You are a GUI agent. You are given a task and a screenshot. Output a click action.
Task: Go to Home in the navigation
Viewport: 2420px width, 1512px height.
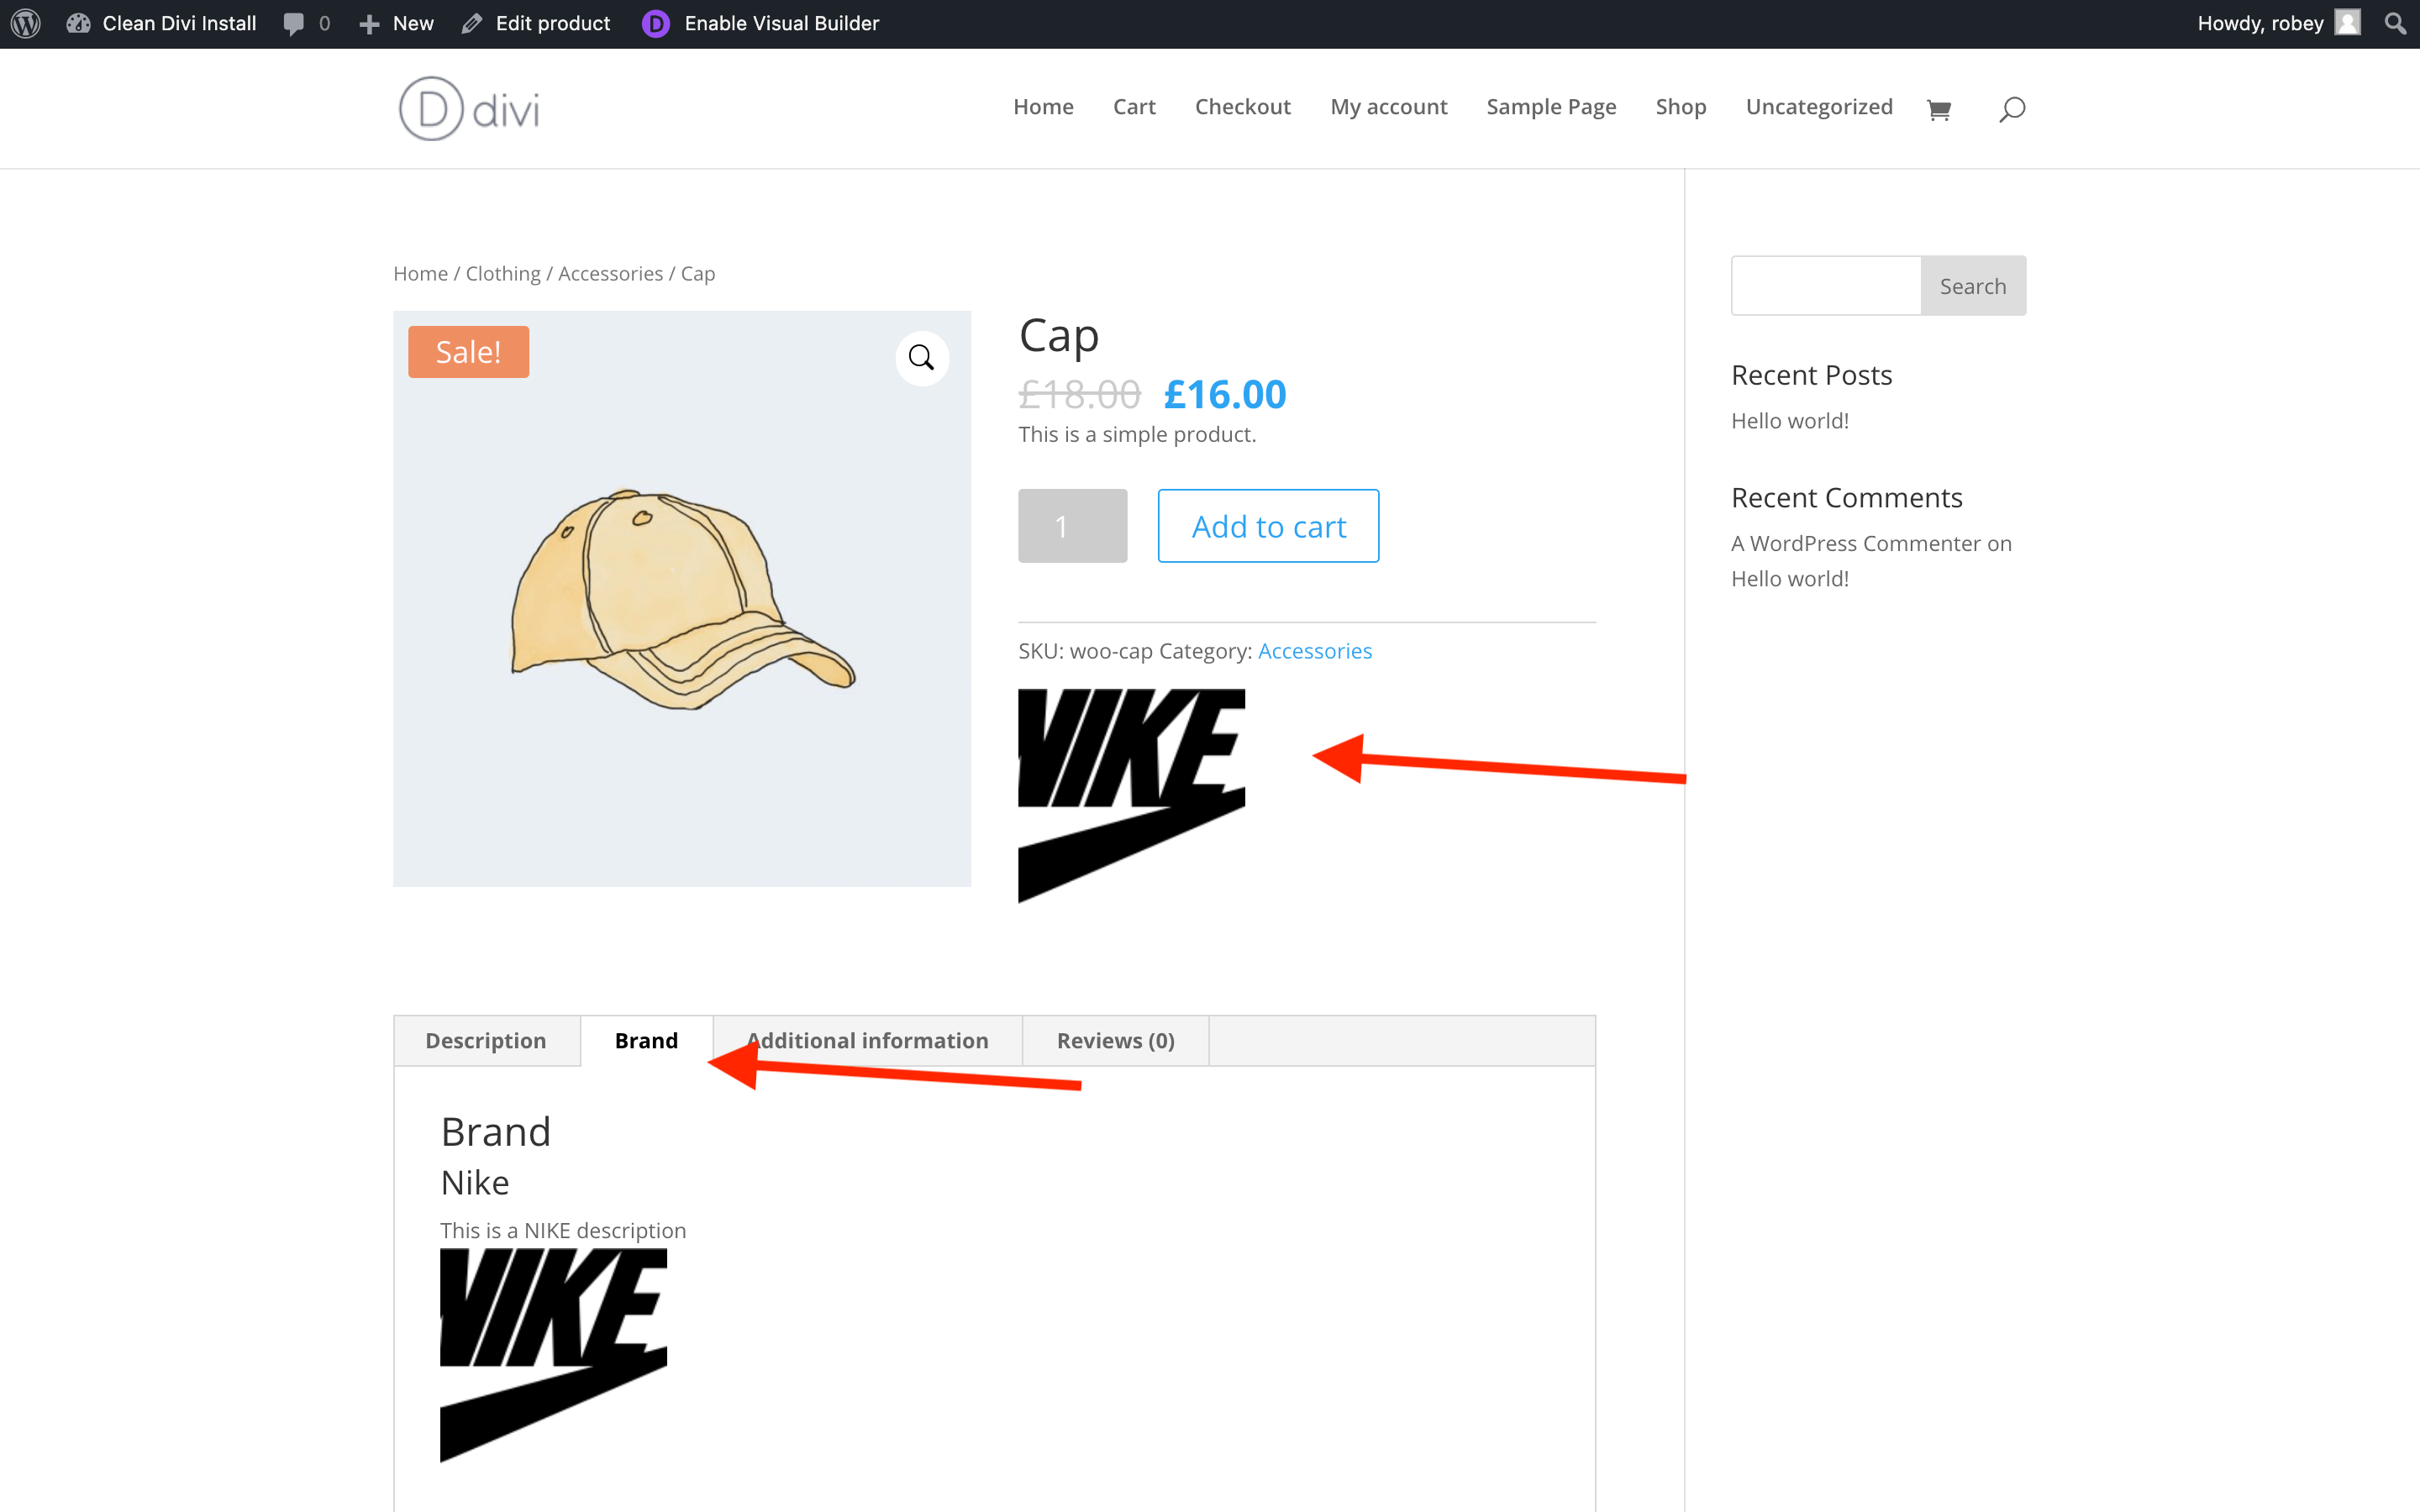coord(1043,107)
